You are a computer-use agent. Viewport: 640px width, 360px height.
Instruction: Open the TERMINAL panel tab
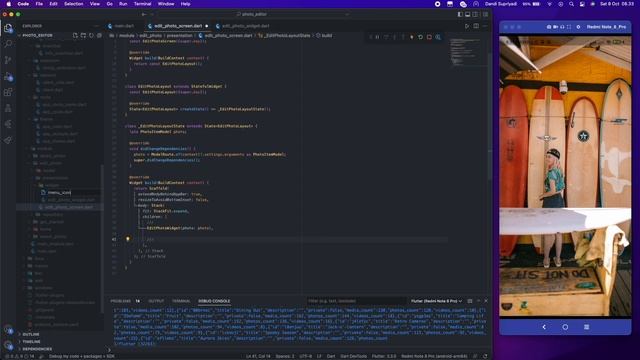tap(181, 301)
